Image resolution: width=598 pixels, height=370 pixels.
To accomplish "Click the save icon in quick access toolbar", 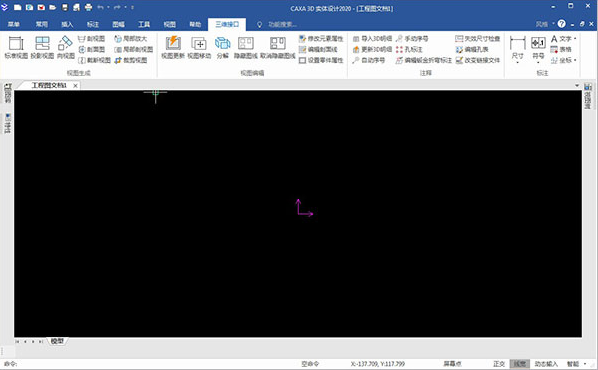I will 65,7.
